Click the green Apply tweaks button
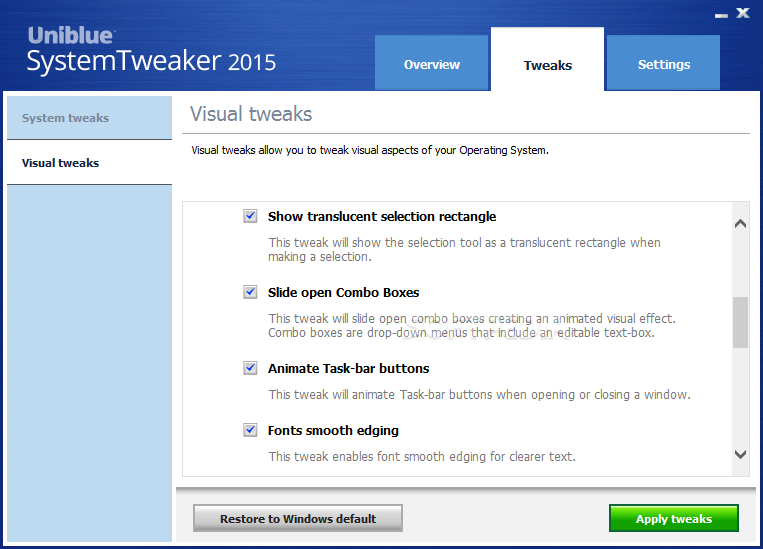Screen dimensions: 763x549 click(673, 518)
